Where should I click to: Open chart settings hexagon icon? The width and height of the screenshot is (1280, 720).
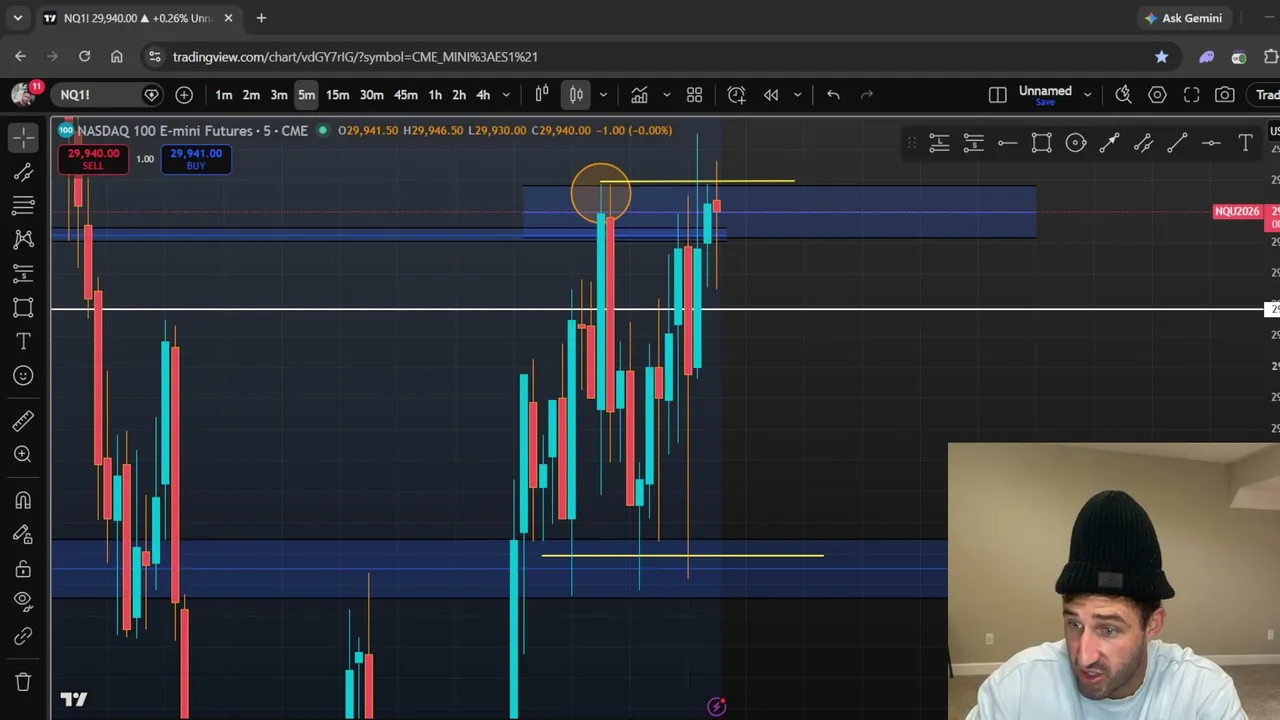(1157, 95)
